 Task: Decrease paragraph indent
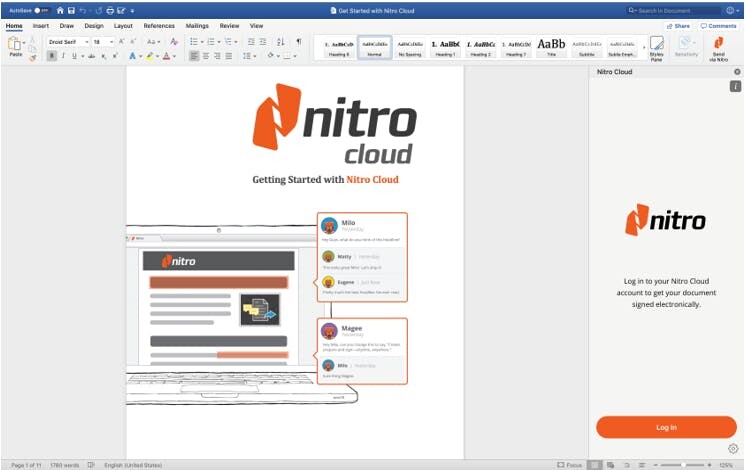(x=251, y=42)
